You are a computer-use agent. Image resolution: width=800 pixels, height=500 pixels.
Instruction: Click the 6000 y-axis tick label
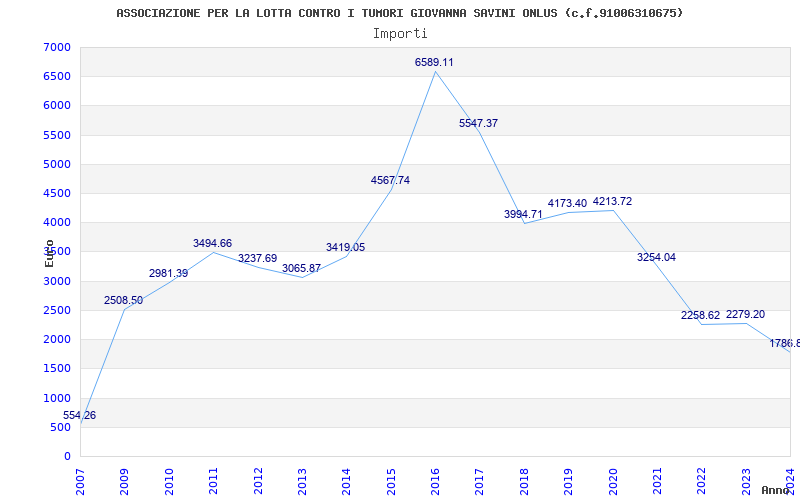tap(57, 106)
